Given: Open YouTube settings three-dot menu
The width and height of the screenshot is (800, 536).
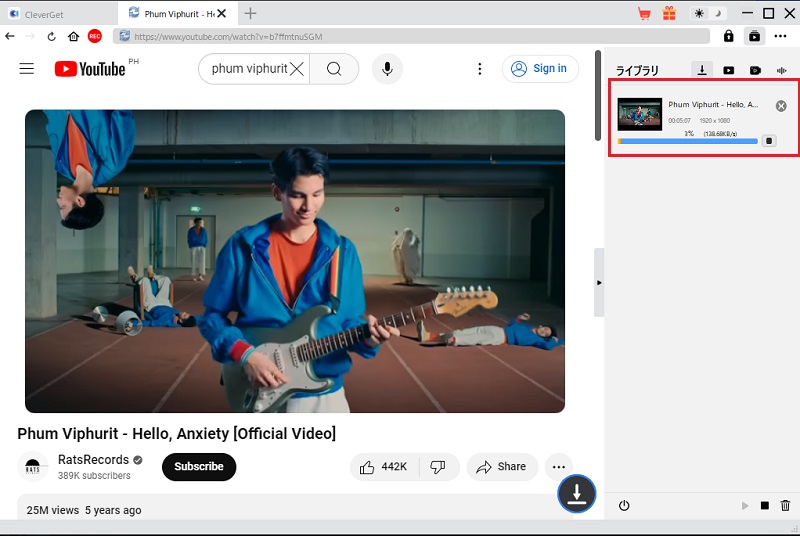Looking at the screenshot, I should (x=479, y=68).
